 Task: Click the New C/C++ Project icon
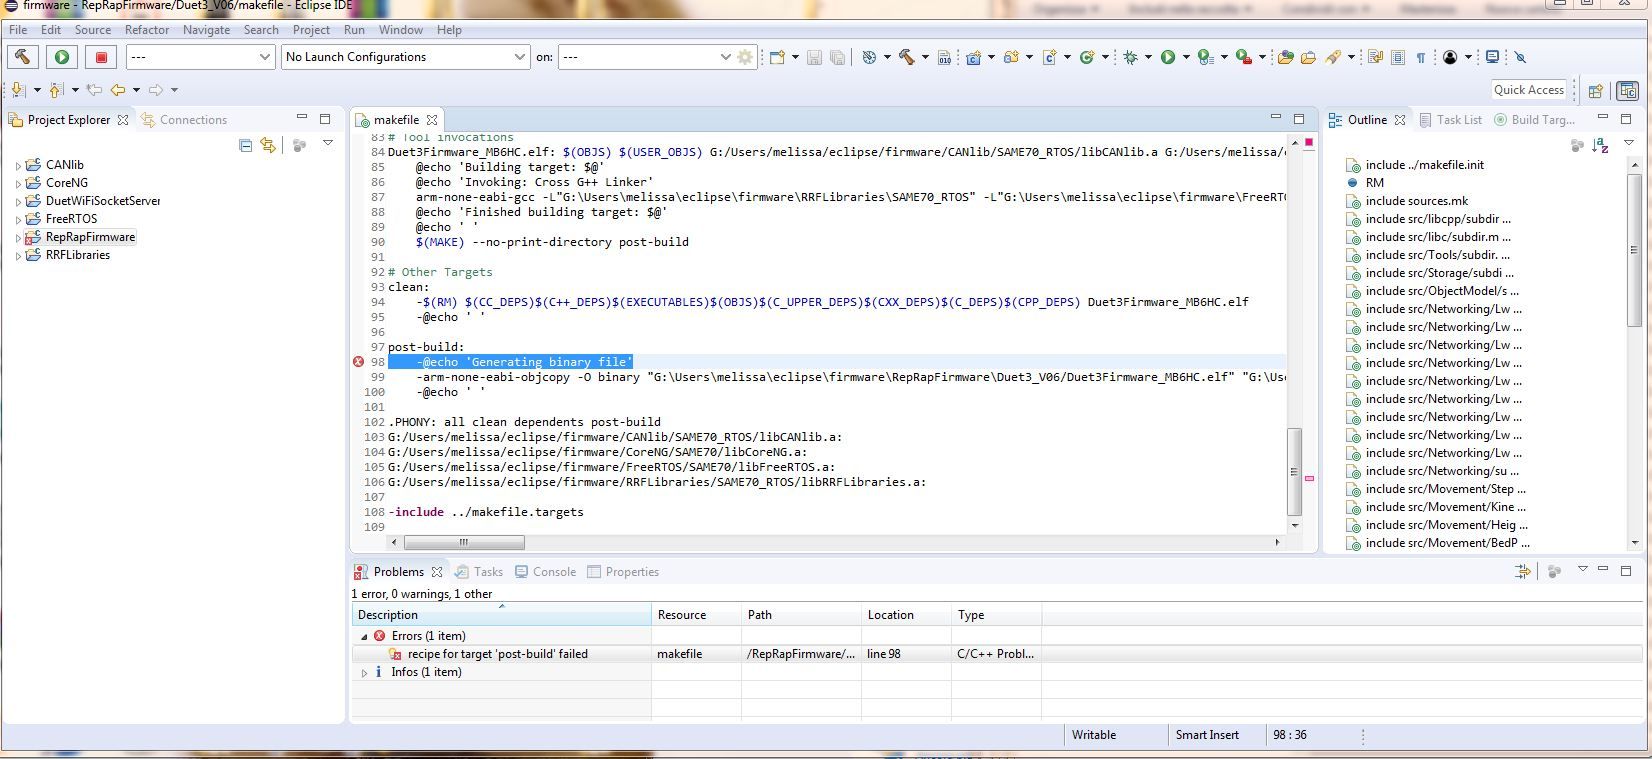[x=973, y=57]
